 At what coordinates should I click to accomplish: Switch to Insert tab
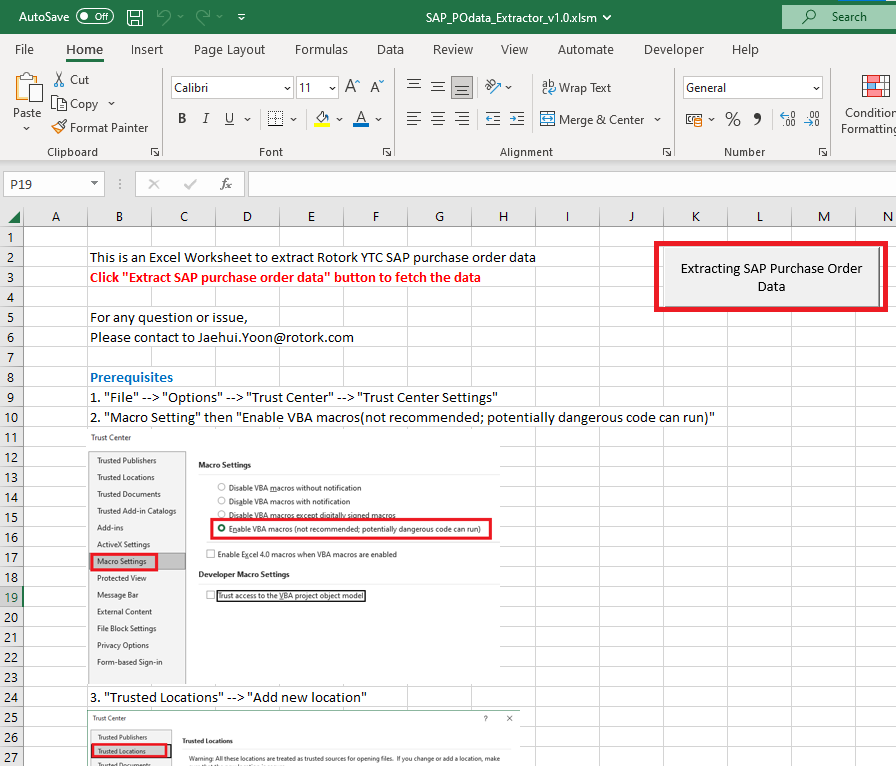pyautogui.click(x=147, y=50)
